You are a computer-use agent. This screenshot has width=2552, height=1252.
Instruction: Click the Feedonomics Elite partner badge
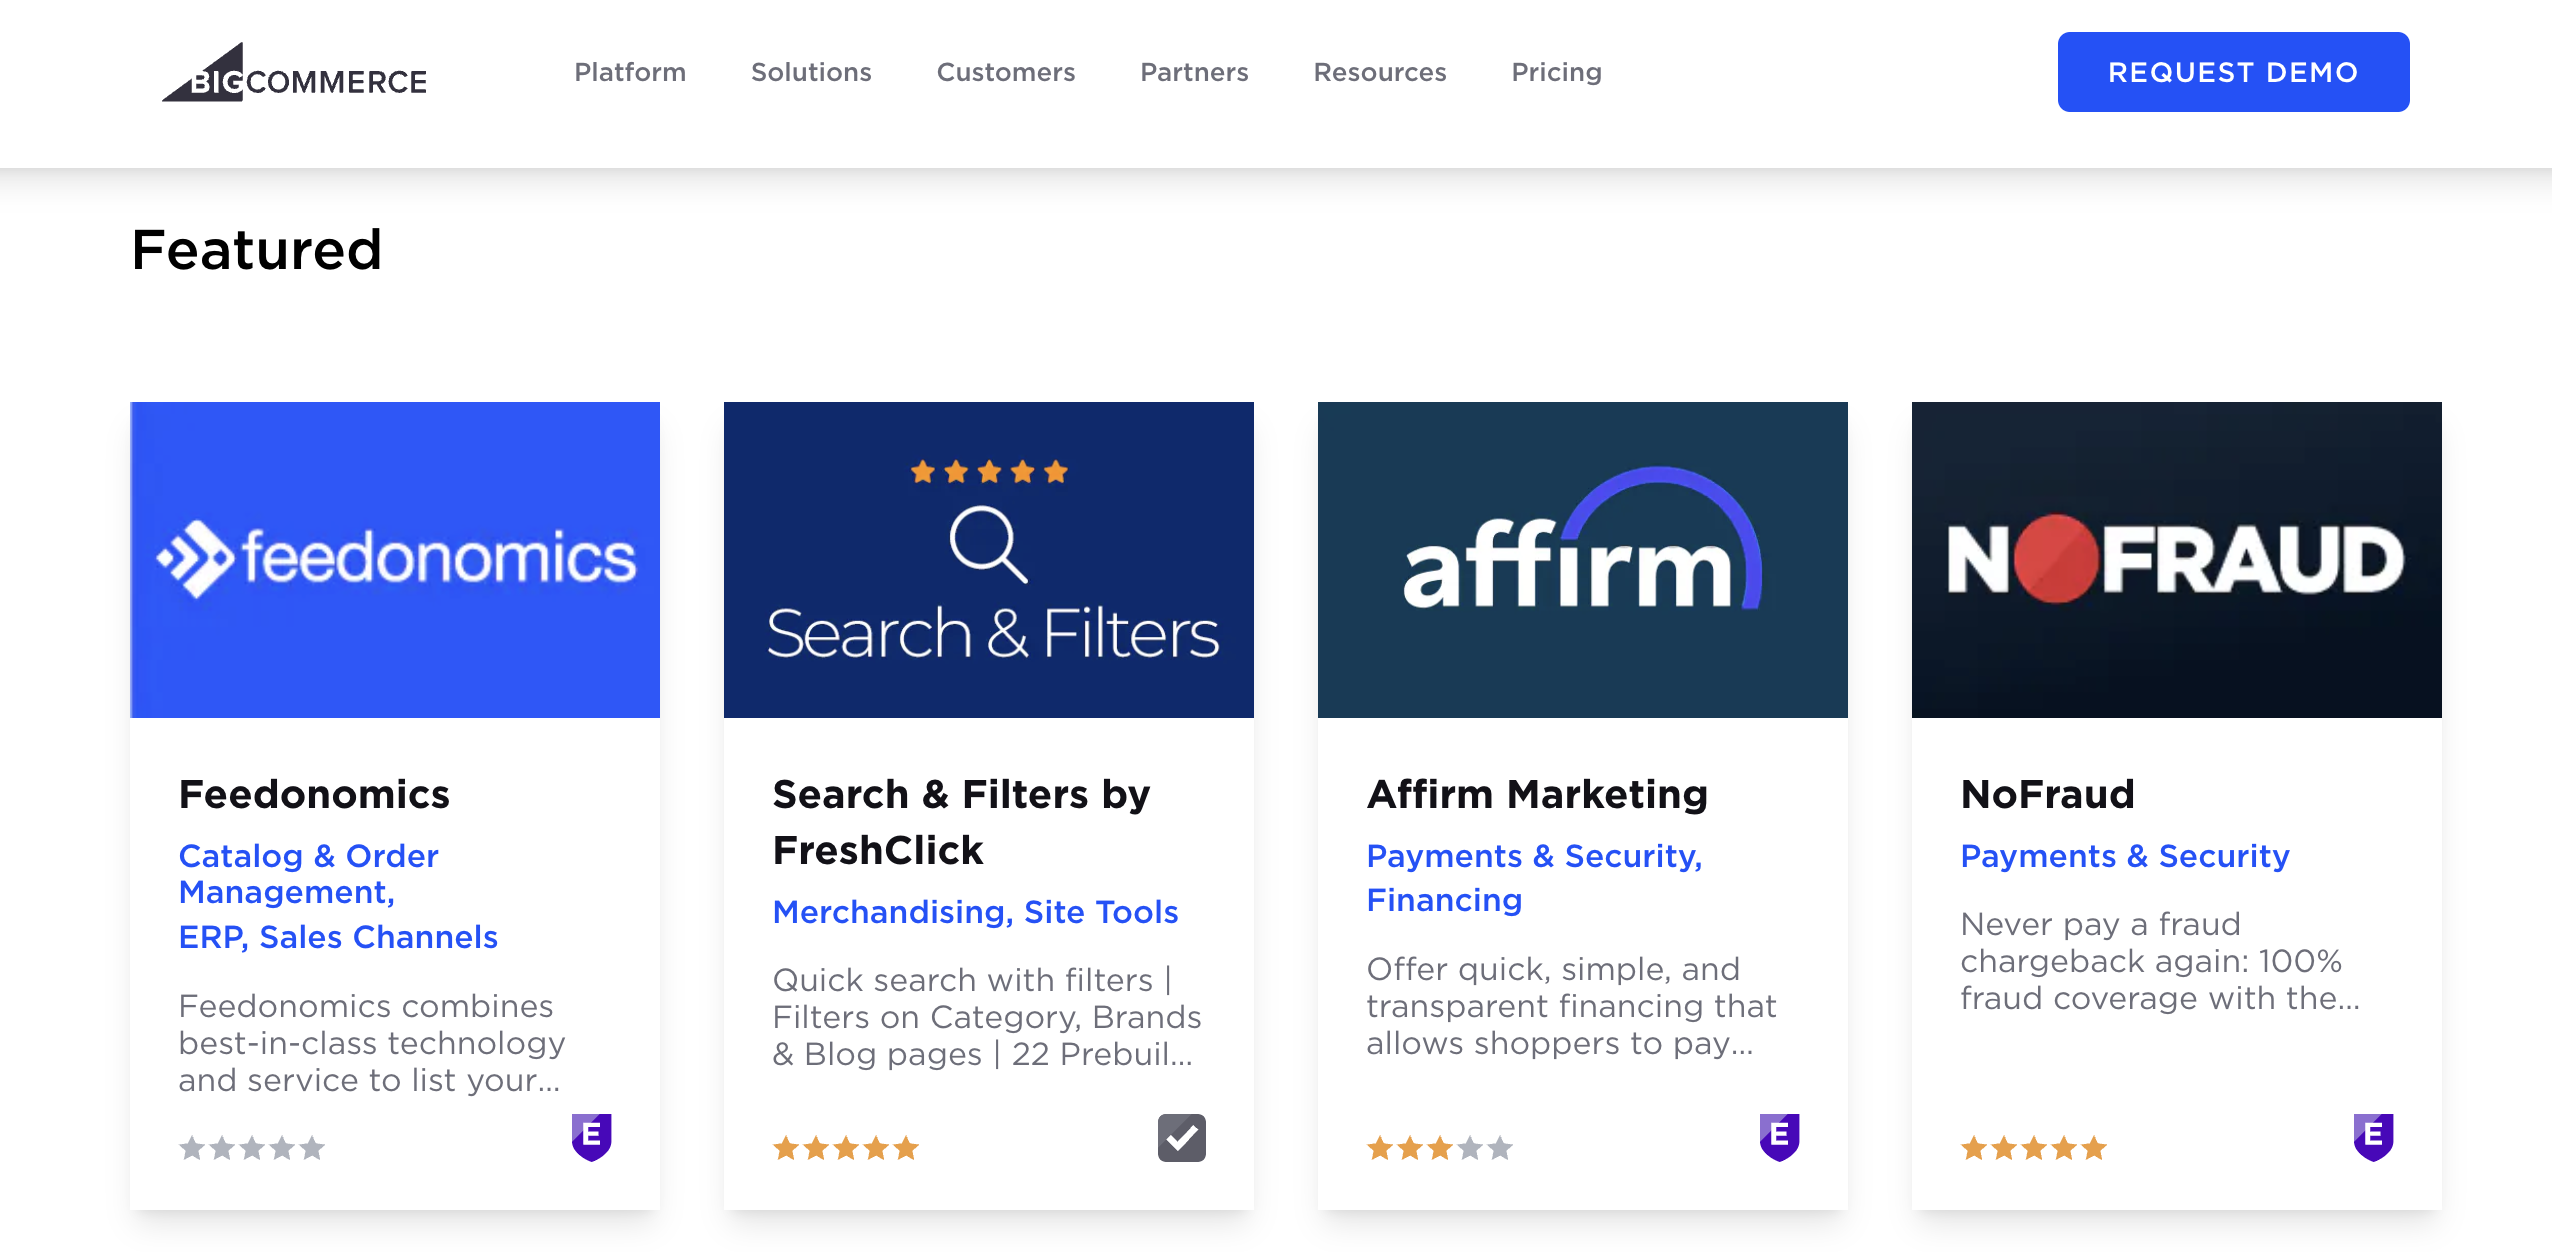[x=591, y=1137]
